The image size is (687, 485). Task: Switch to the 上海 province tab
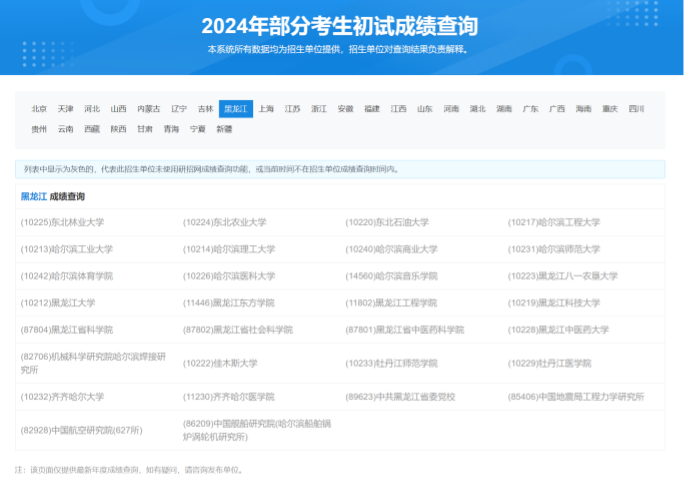(266, 108)
